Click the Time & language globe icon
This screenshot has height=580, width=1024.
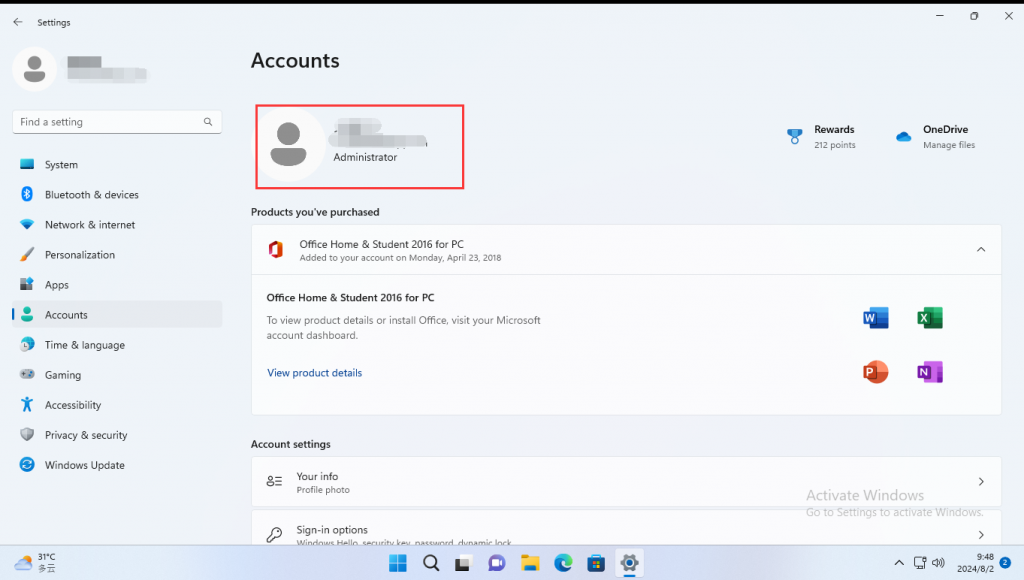(x=27, y=344)
